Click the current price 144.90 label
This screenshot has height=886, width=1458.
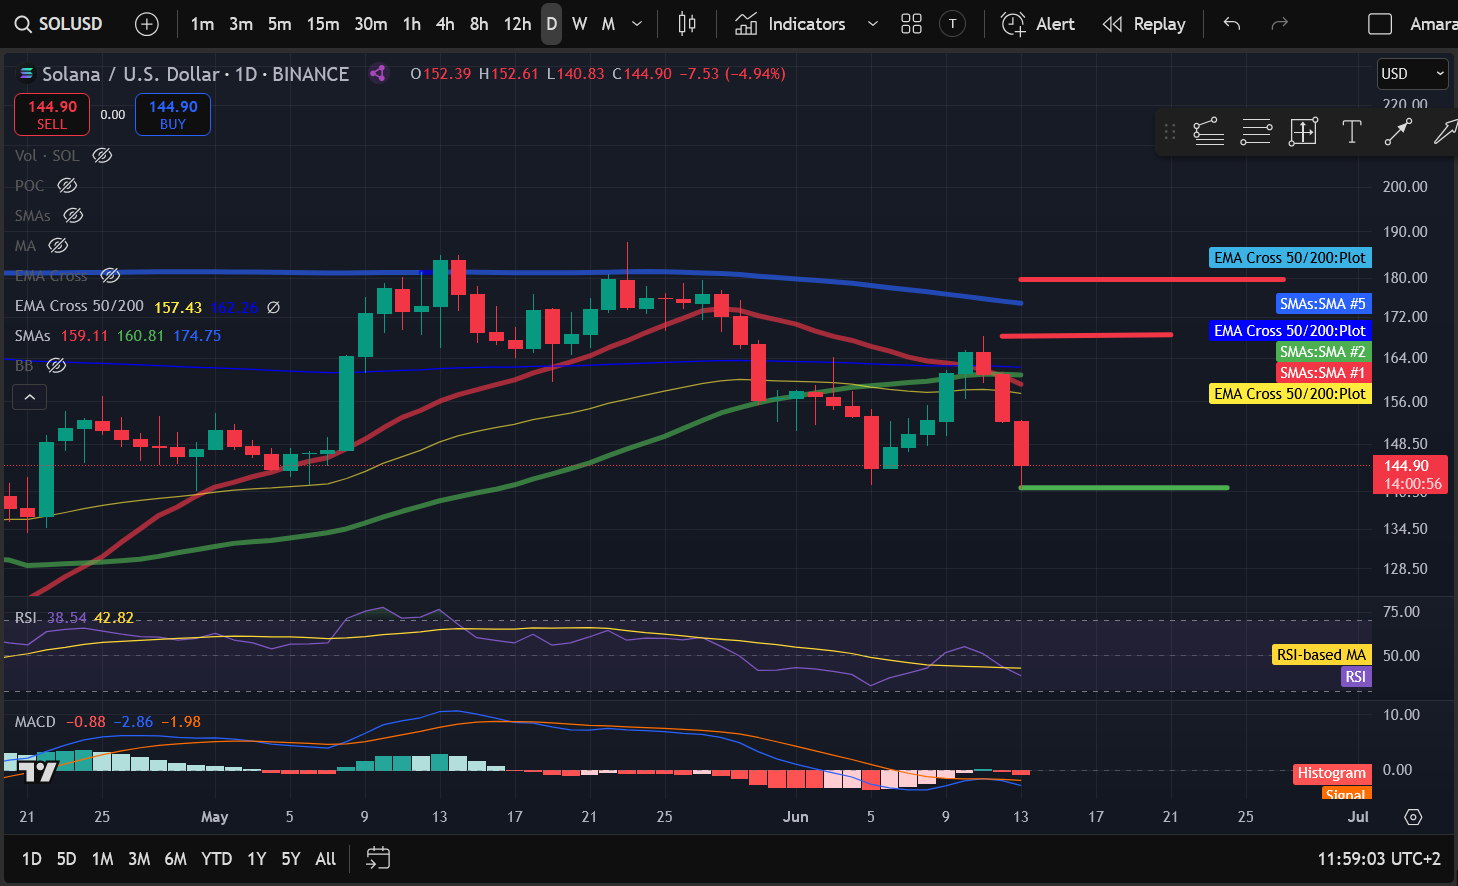[1408, 474]
